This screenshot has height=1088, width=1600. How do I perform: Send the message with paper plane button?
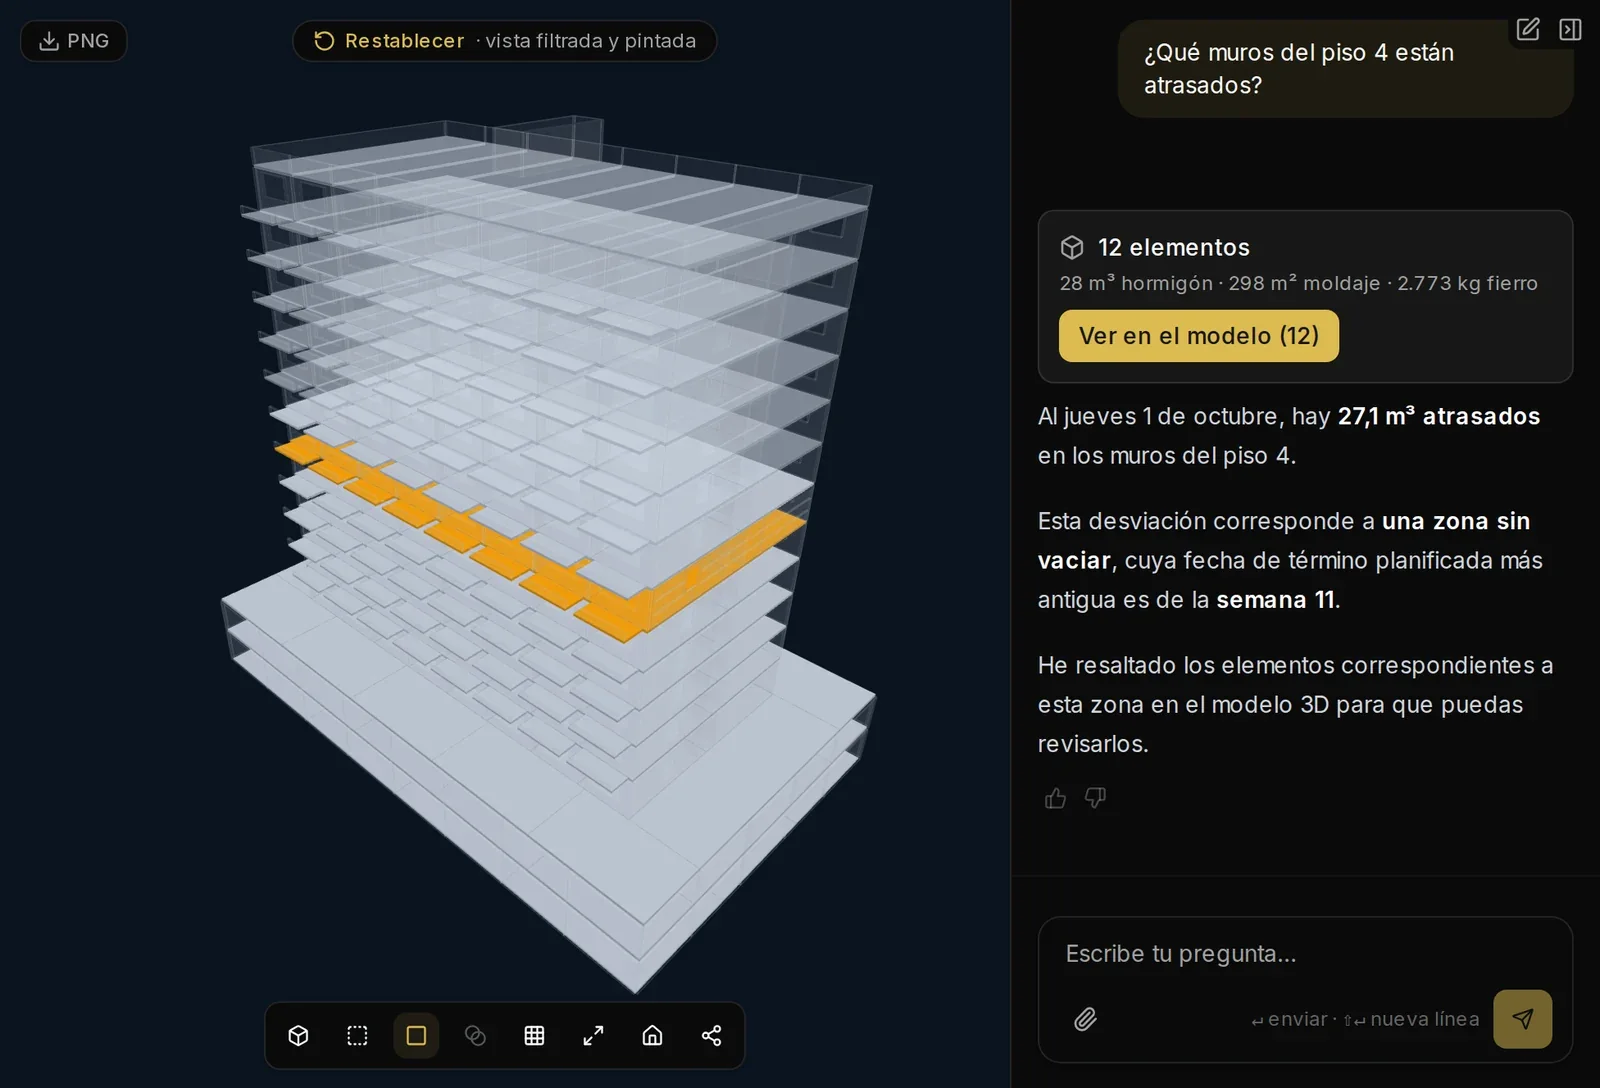tap(1522, 1019)
